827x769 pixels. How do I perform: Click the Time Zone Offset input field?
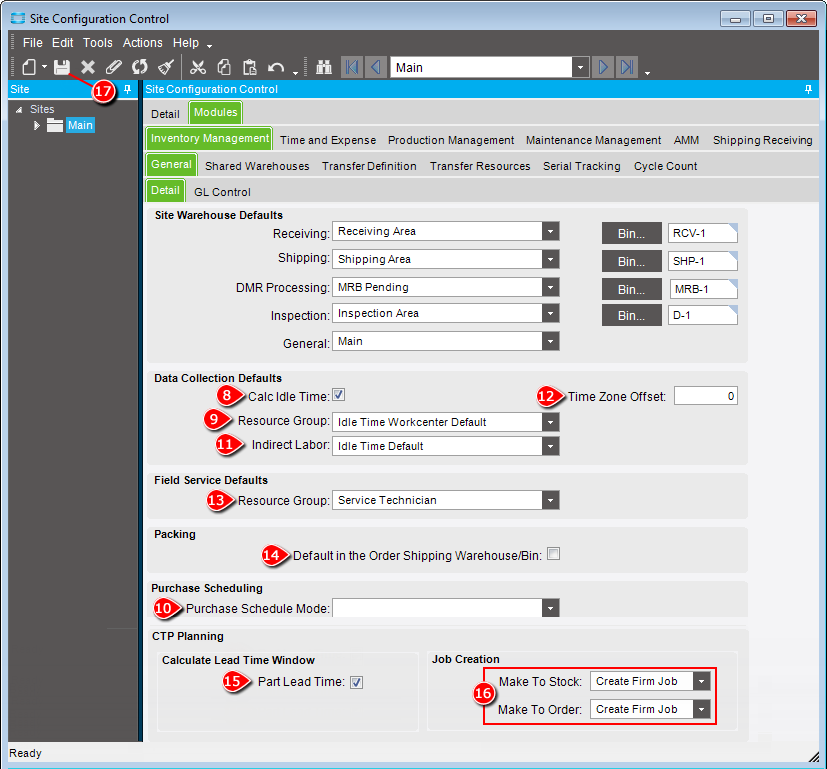(x=705, y=395)
